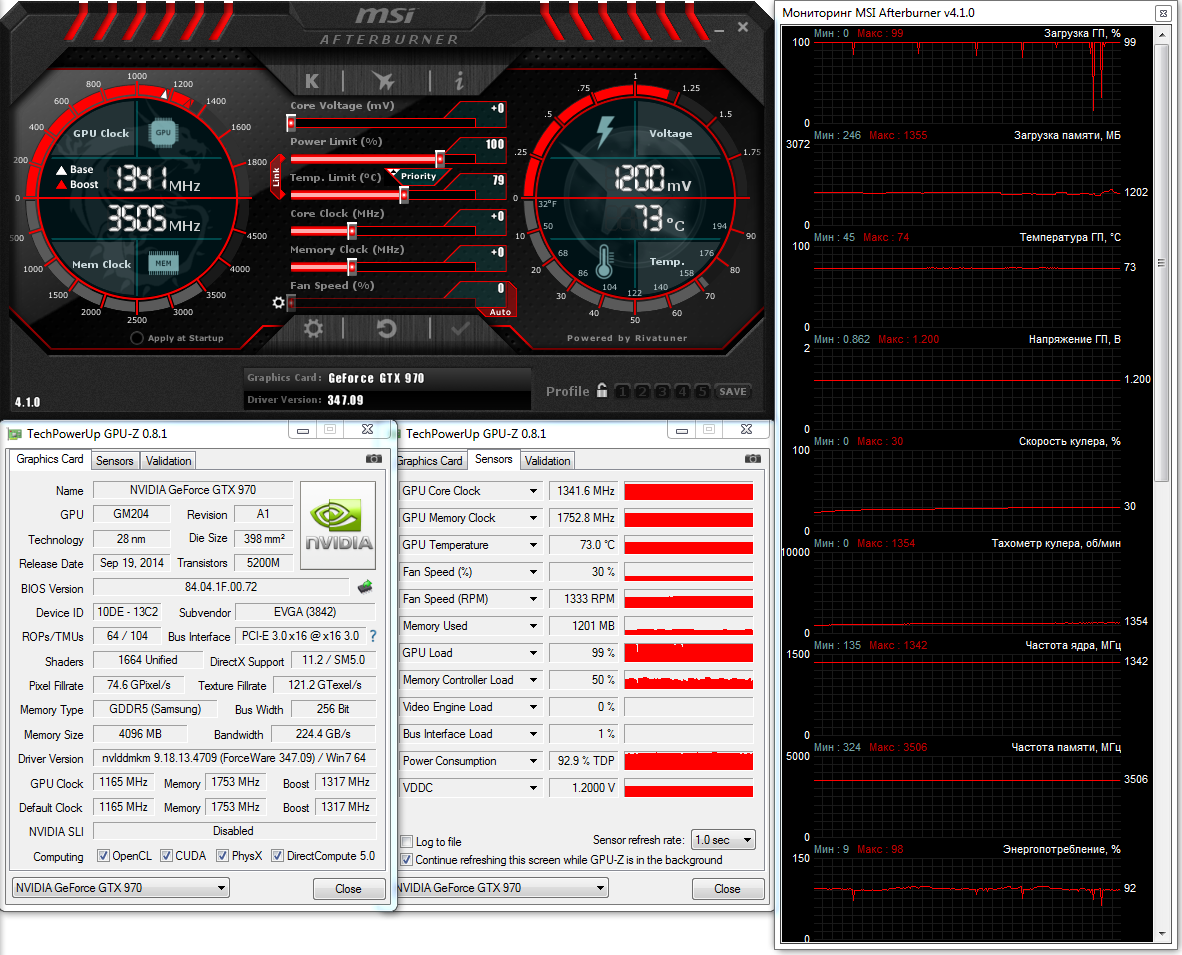Image resolution: width=1182 pixels, height=955 pixels.
Task: Adjust the Core Voltage slider handle
Action: point(291,122)
